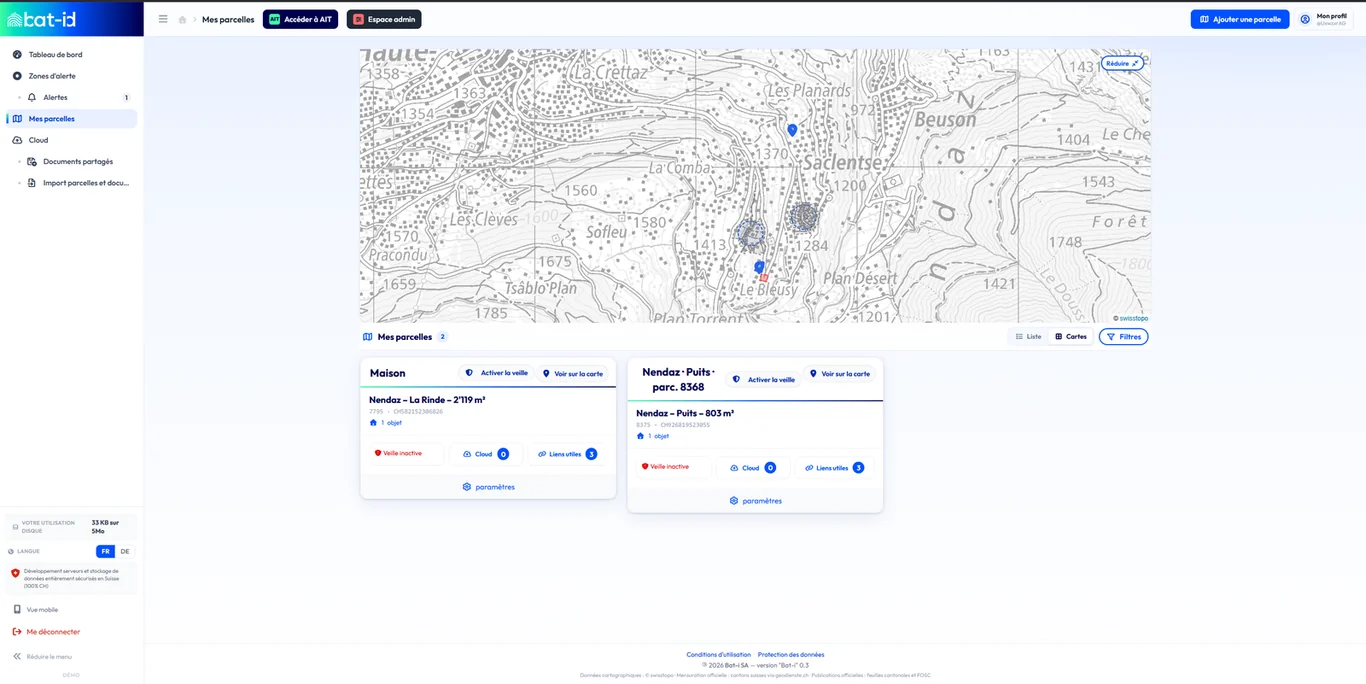
Task: Click the Accéder à AIT button
Action: point(300,19)
